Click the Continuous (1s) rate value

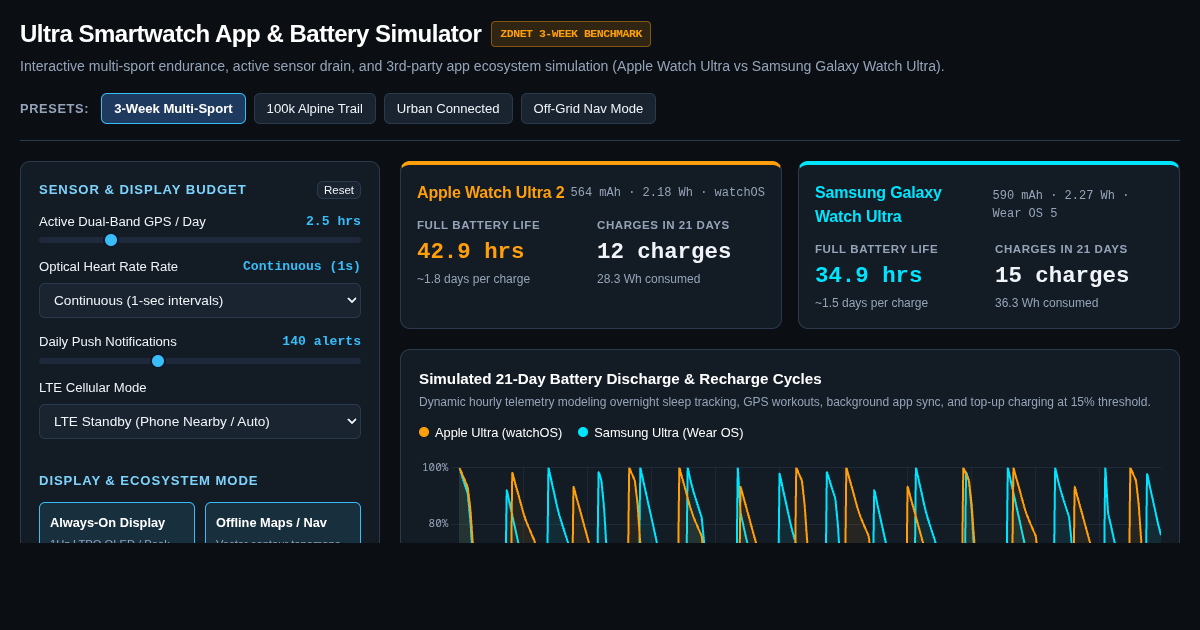302,266
